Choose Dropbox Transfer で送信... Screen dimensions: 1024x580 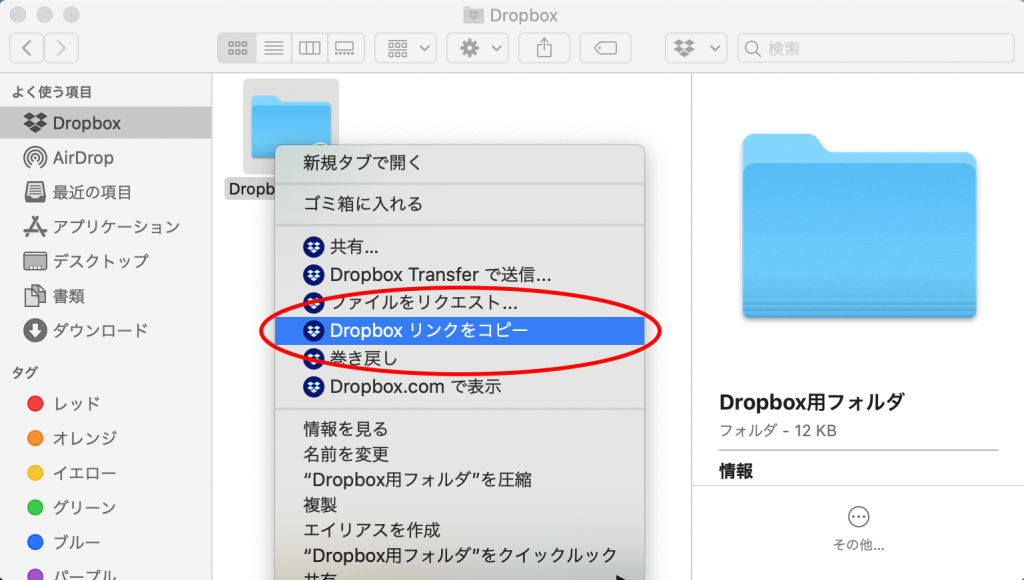point(460,275)
